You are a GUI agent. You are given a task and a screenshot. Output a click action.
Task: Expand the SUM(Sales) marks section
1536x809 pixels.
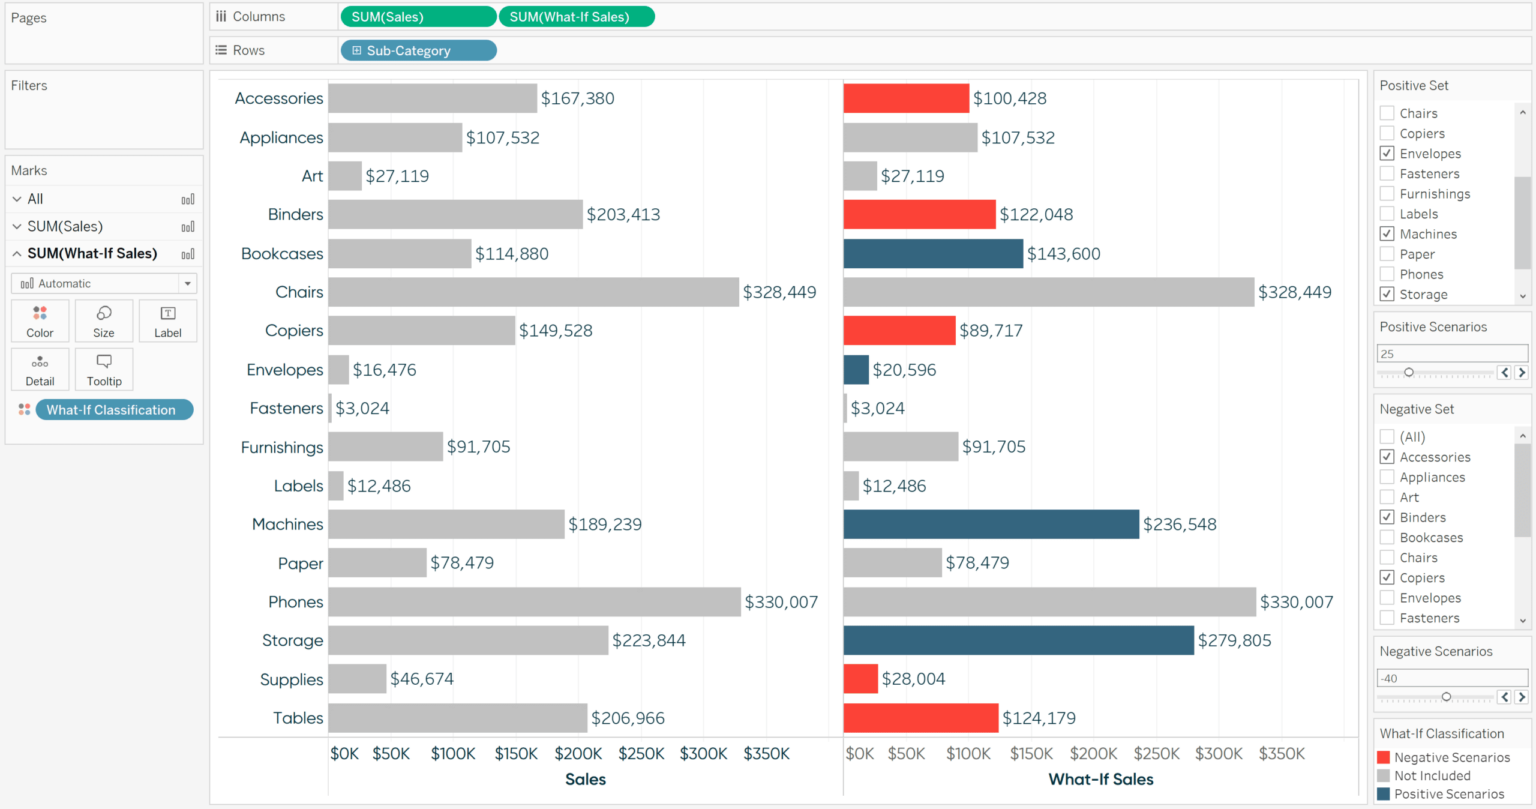pyautogui.click(x=16, y=226)
